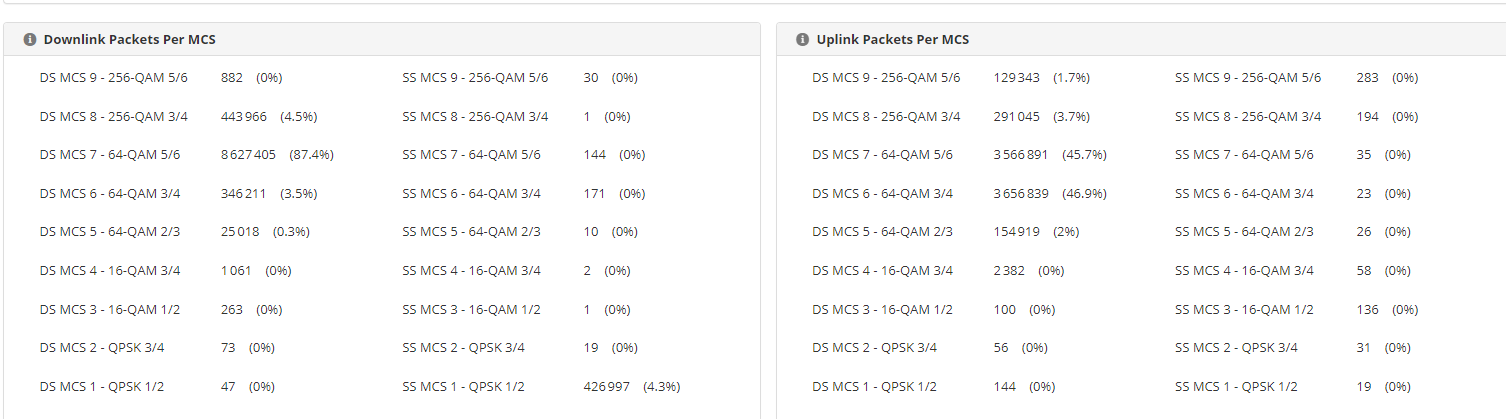Click the info icon beside Uplink Packets Per MCS
1506x419 pixels.
pyautogui.click(x=802, y=40)
